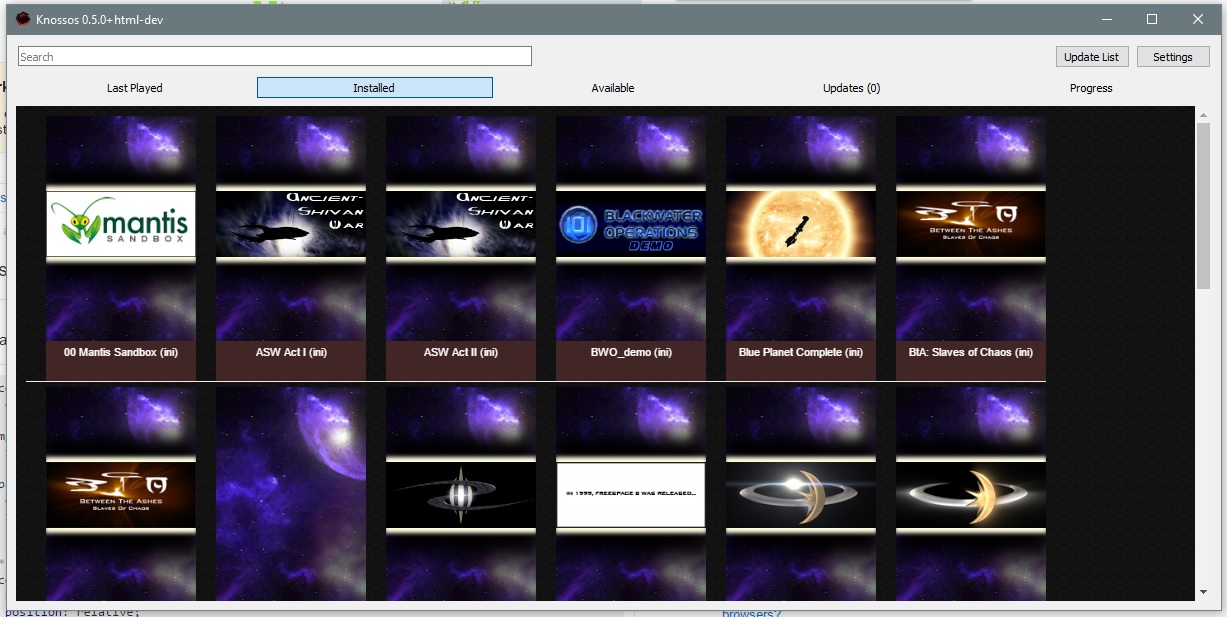Open the Settings button
This screenshot has height=617, width=1227.
(1173, 57)
